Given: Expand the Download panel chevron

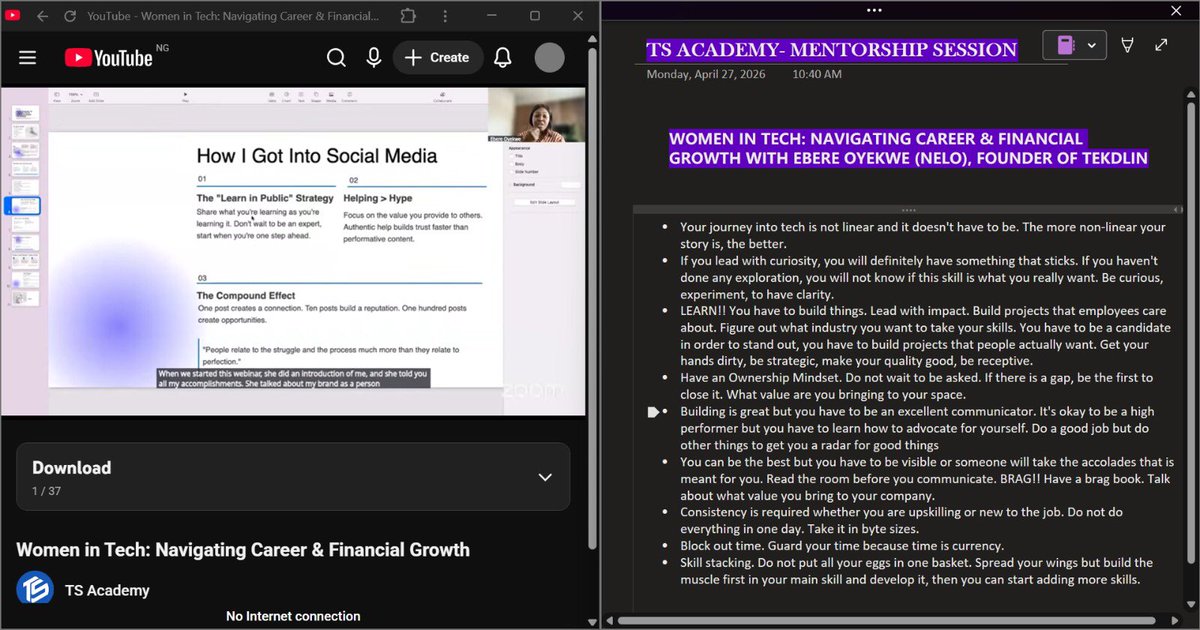Looking at the screenshot, I should 545,477.
